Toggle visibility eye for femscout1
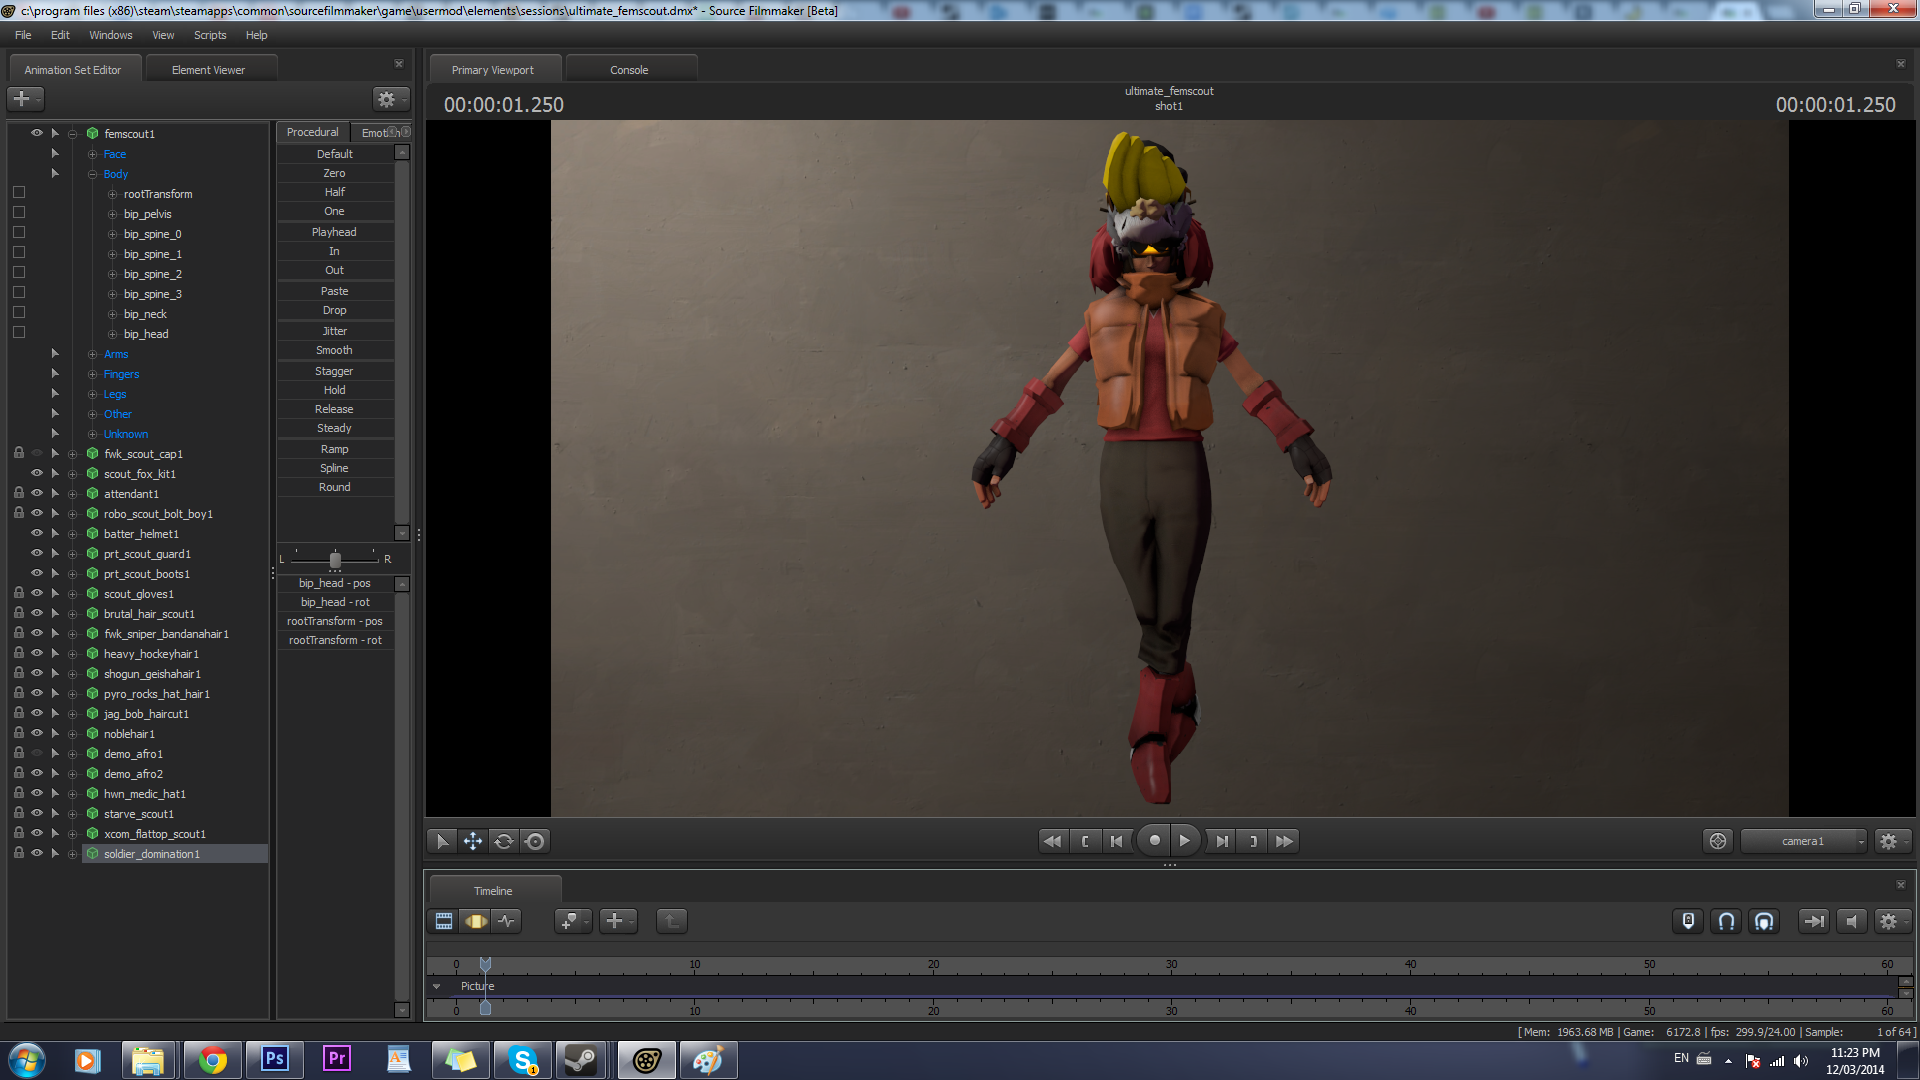 [37, 133]
